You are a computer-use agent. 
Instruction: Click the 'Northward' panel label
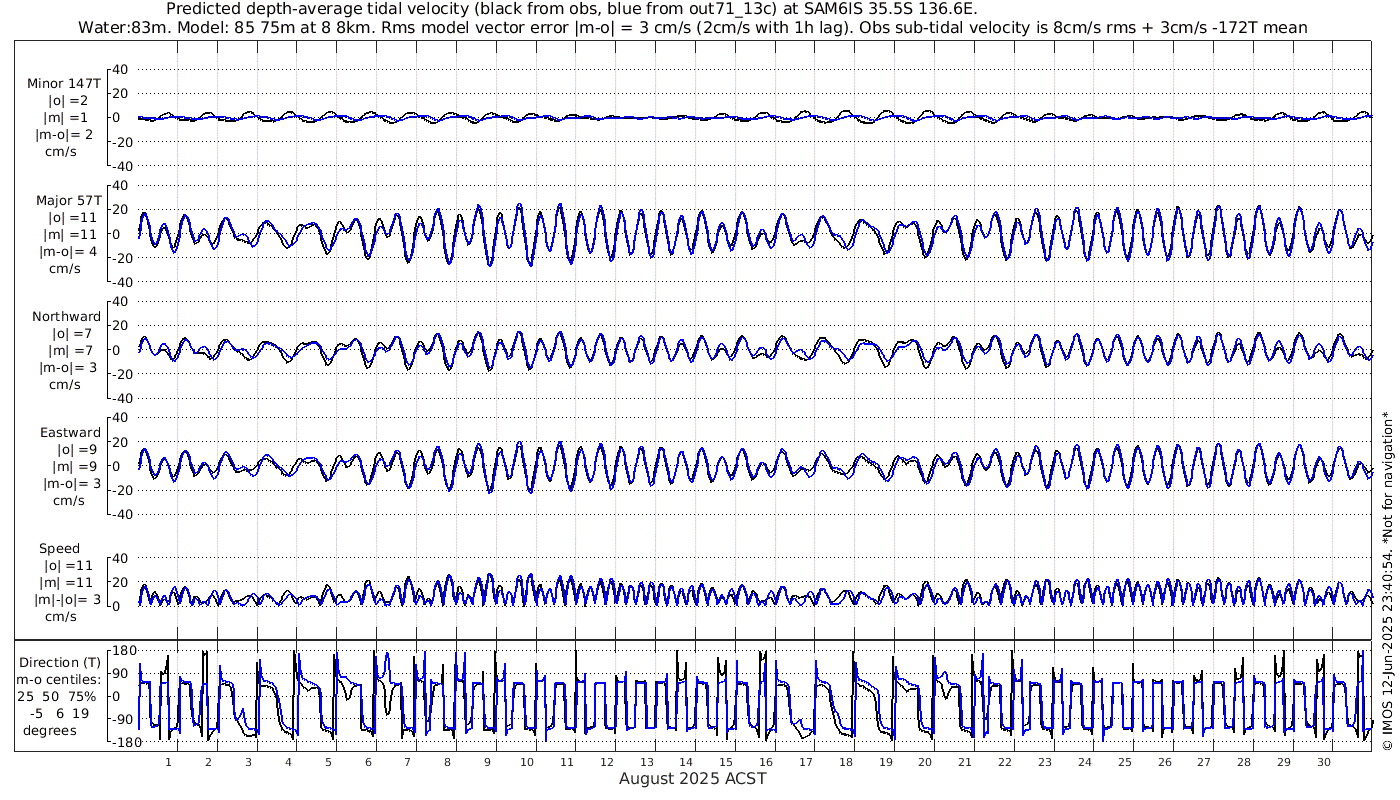pyautogui.click(x=66, y=316)
